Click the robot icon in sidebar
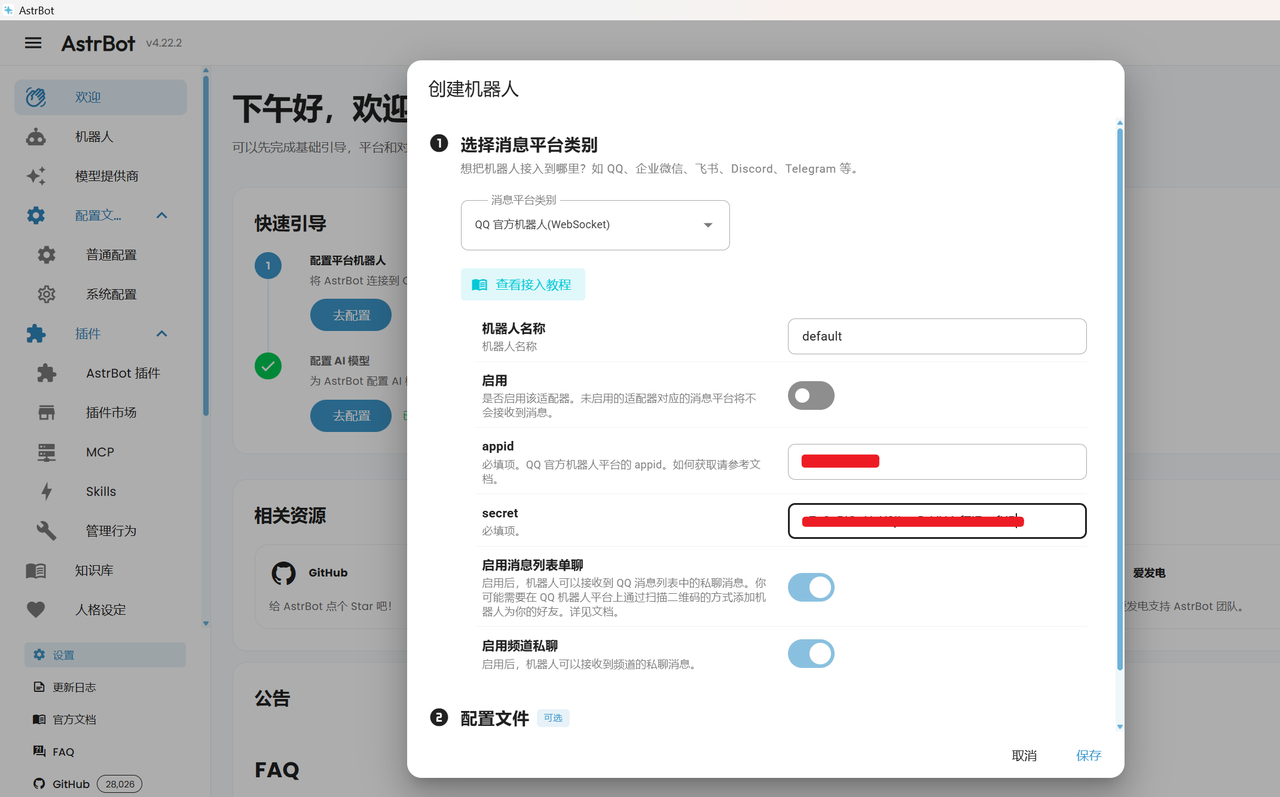Image resolution: width=1280 pixels, height=797 pixels. click(x=36, y=137)
